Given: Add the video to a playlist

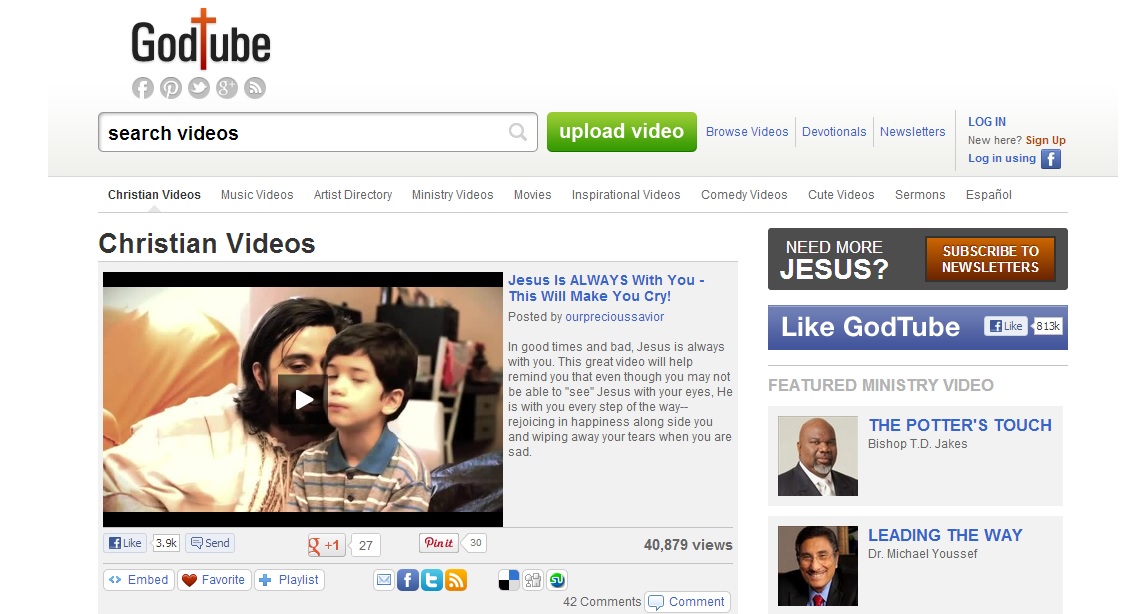Looking at the screenshot, I should [x=290, y=579].
